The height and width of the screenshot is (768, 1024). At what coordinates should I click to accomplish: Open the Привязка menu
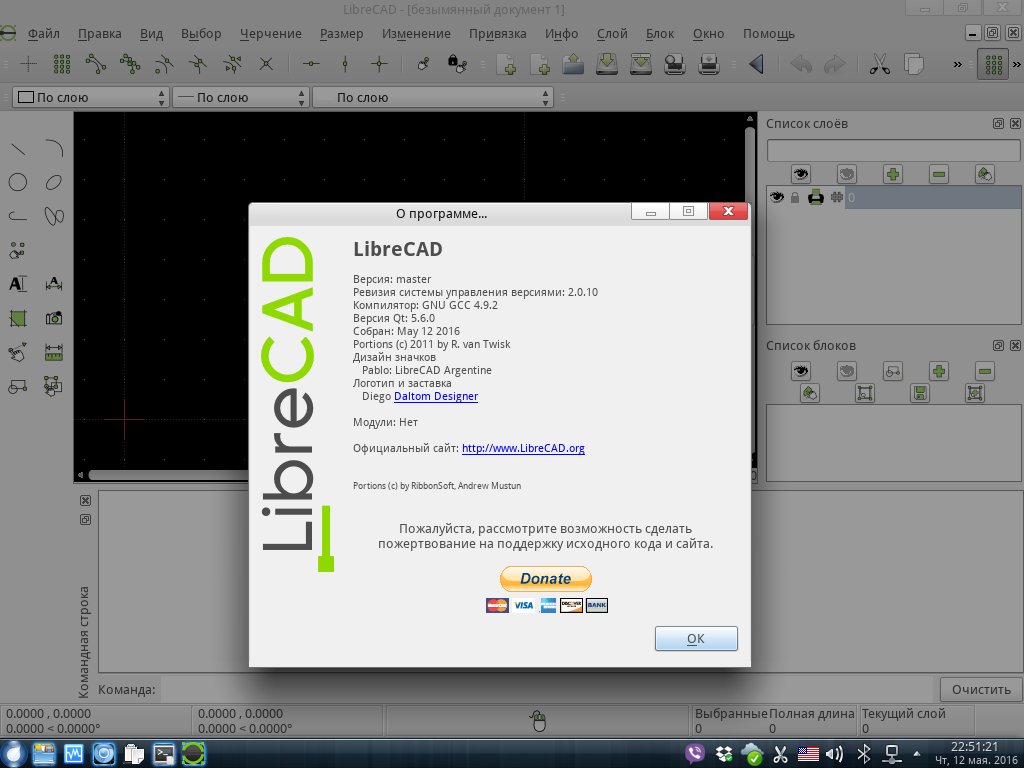498,33
